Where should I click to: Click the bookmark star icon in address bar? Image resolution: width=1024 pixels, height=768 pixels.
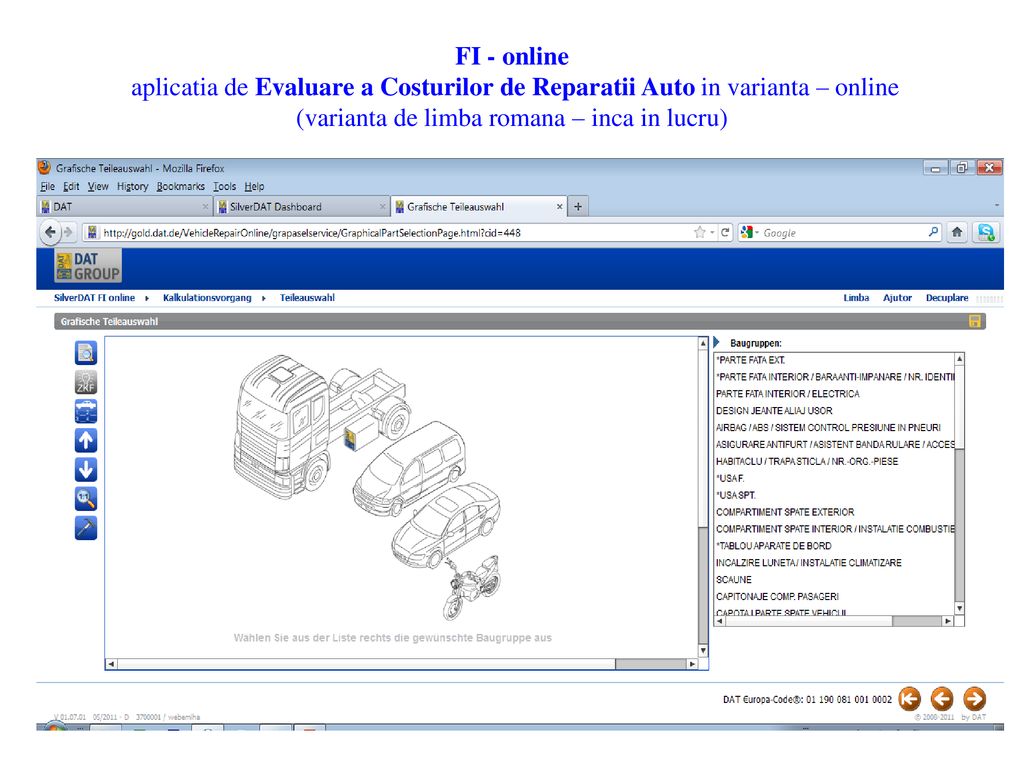click(699, 232)
